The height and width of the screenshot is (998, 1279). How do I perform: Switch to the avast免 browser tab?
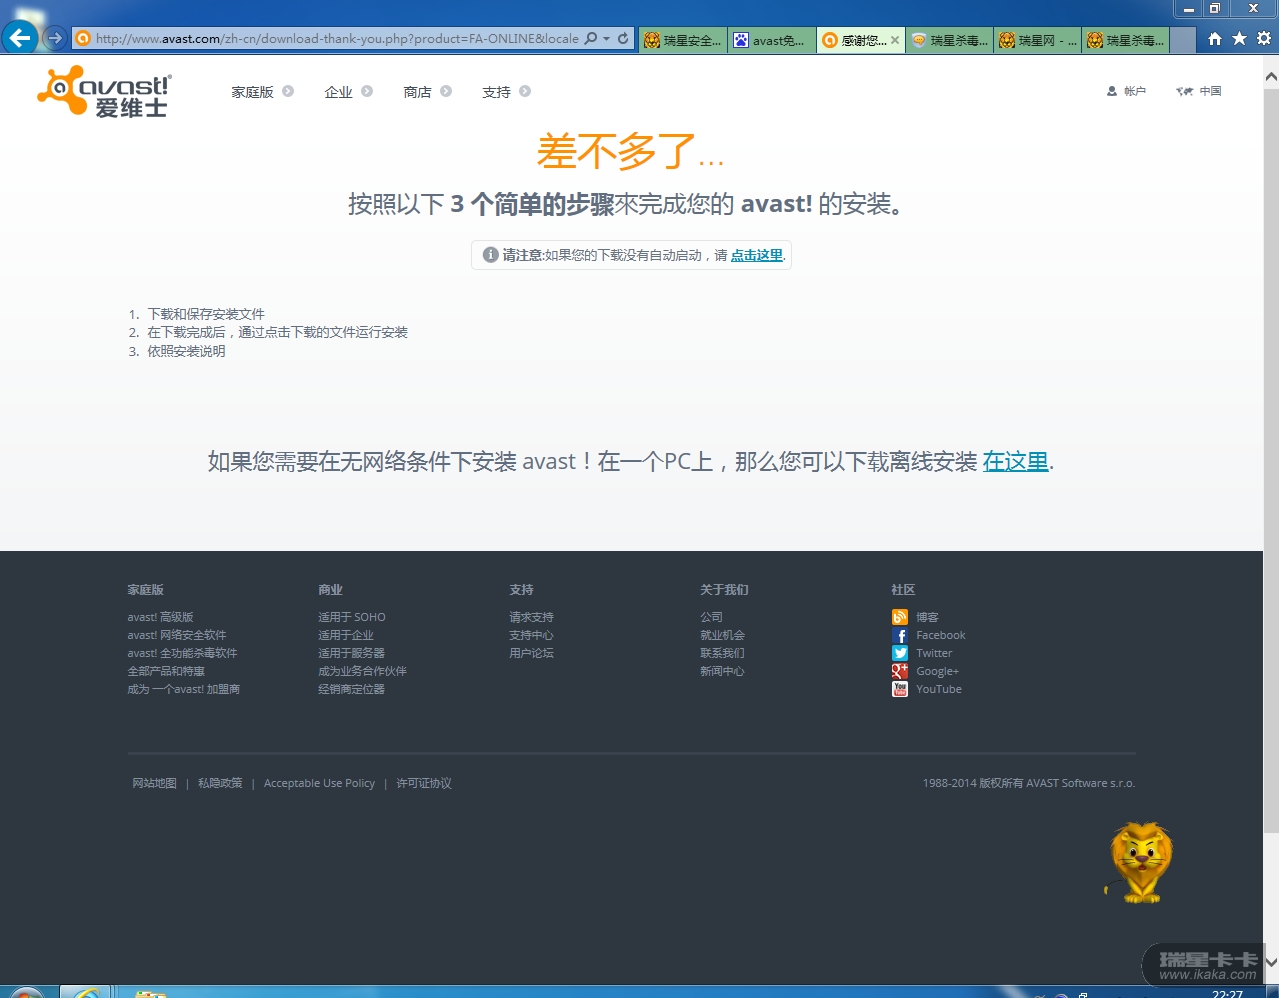[770, 40]
